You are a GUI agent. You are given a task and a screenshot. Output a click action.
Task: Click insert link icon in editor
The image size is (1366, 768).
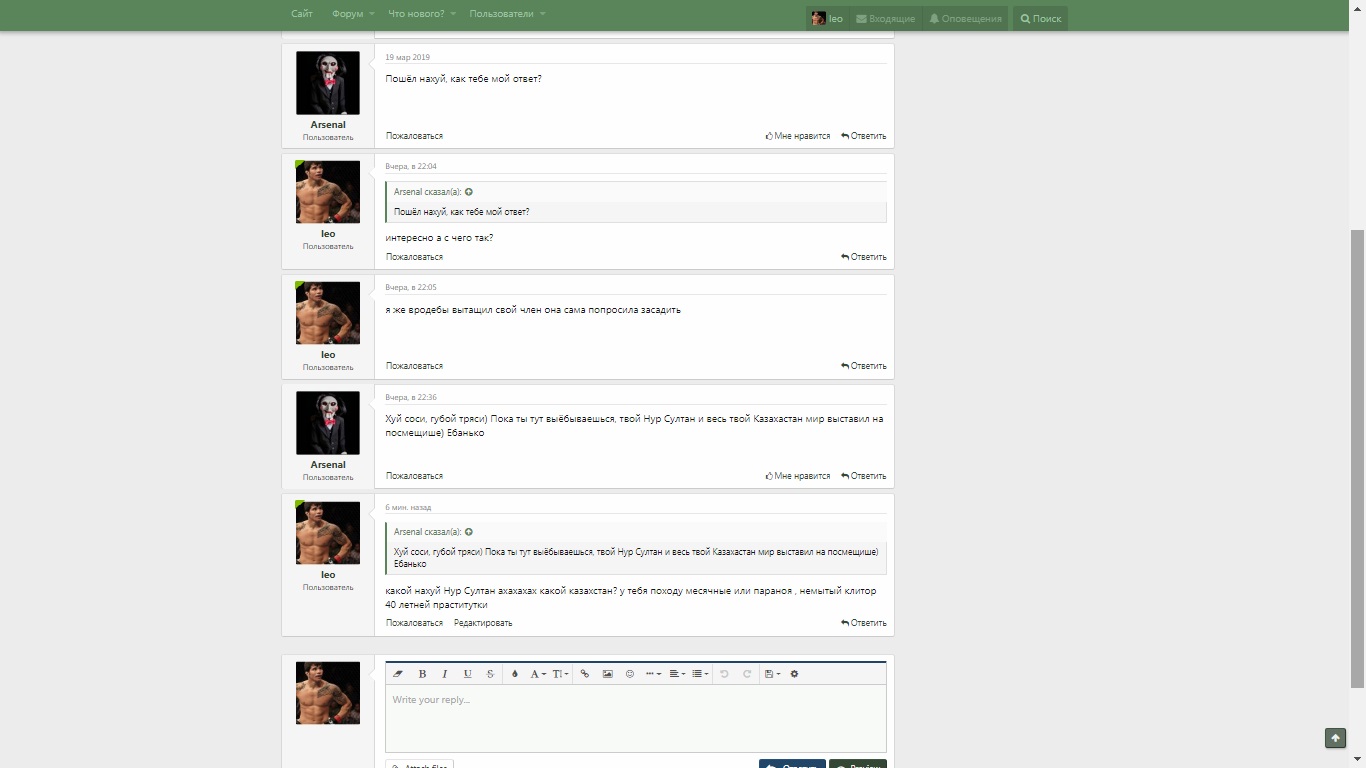pos(585,674)
